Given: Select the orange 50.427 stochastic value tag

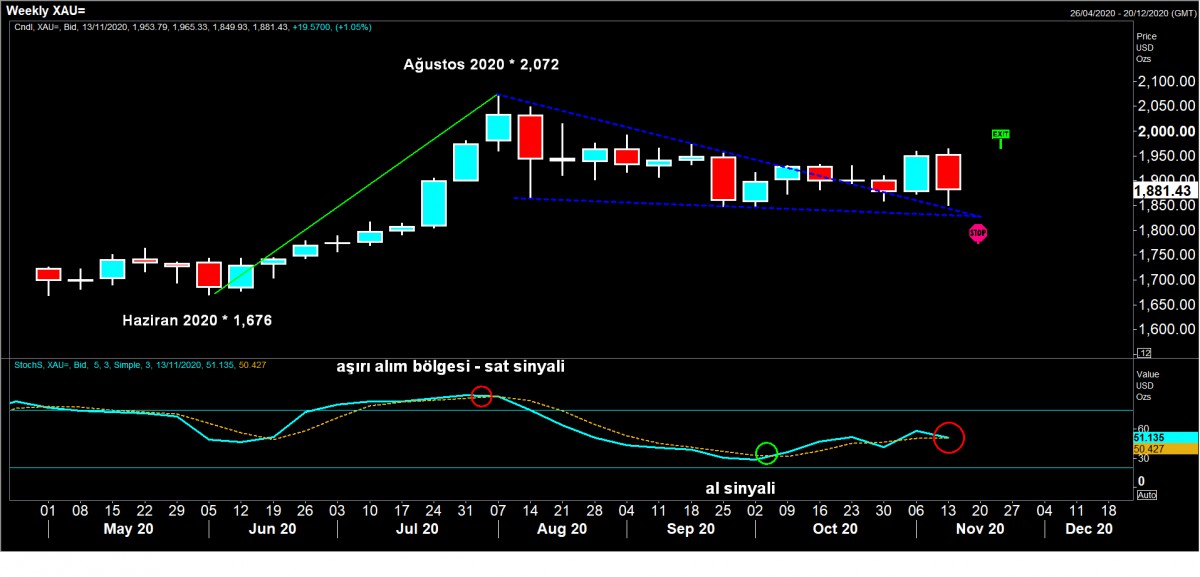Looking at the screenshot, I should coord(1163,450).
